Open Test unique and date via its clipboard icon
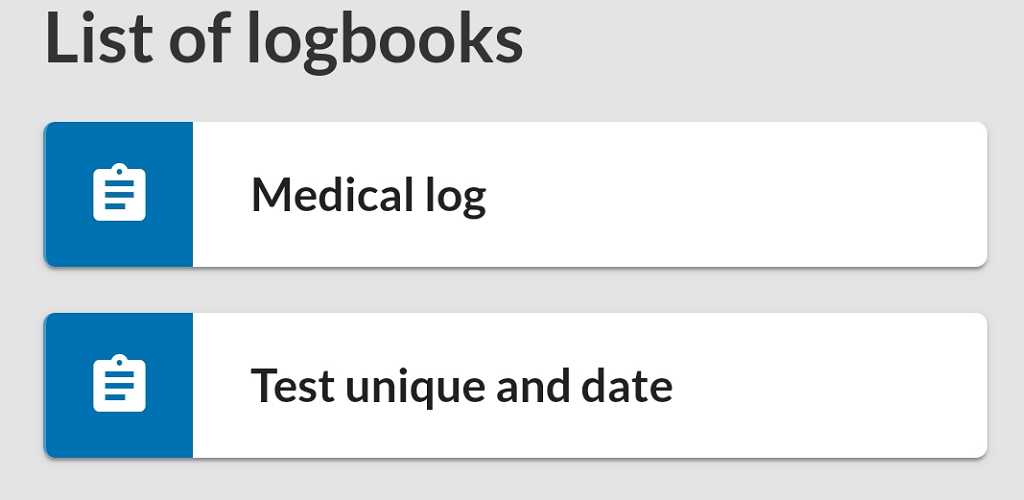 tap(120, 383)
